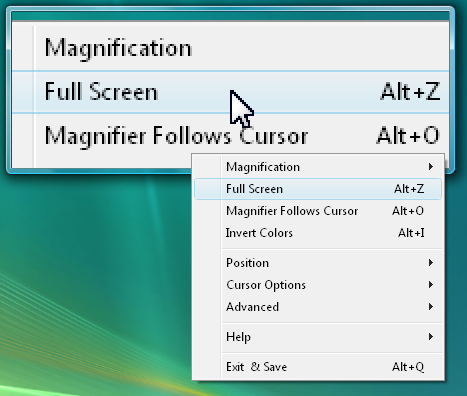This screenshot has height=396, width=467.
Task: Open the Cursor Options menu entry
Action: [x=318, y=285]
